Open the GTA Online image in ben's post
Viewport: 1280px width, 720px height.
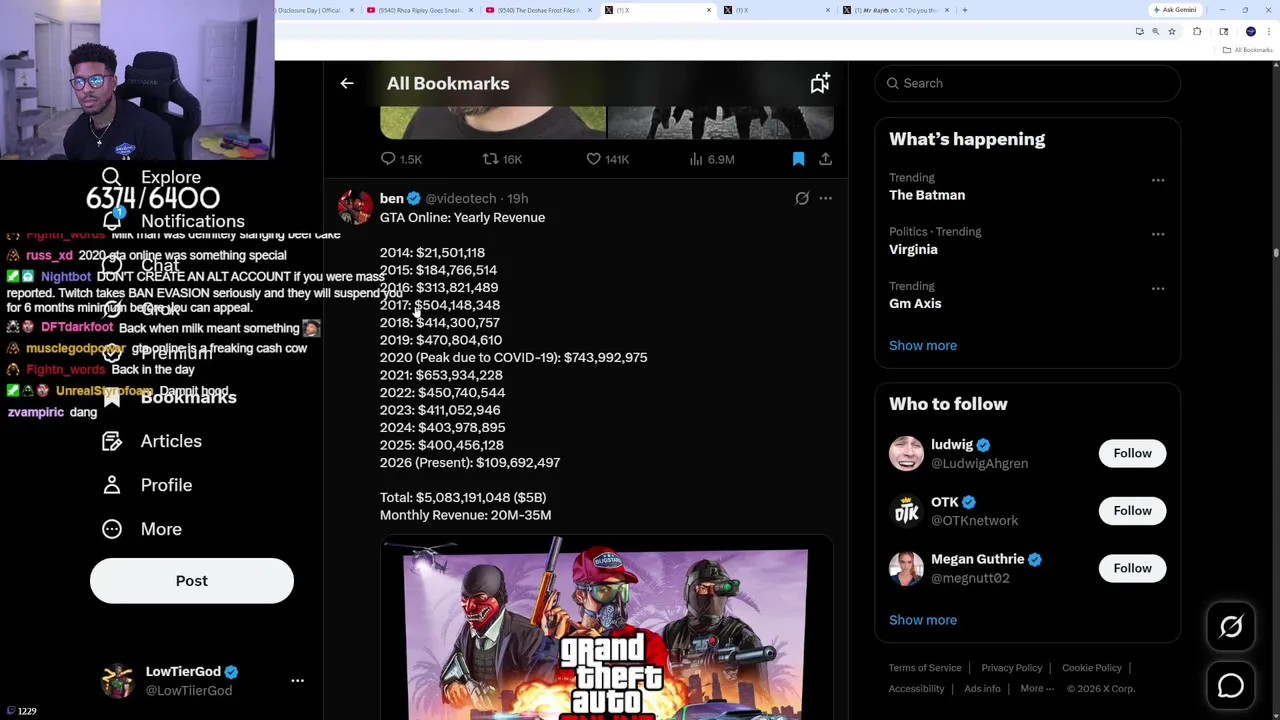(606, 629)
